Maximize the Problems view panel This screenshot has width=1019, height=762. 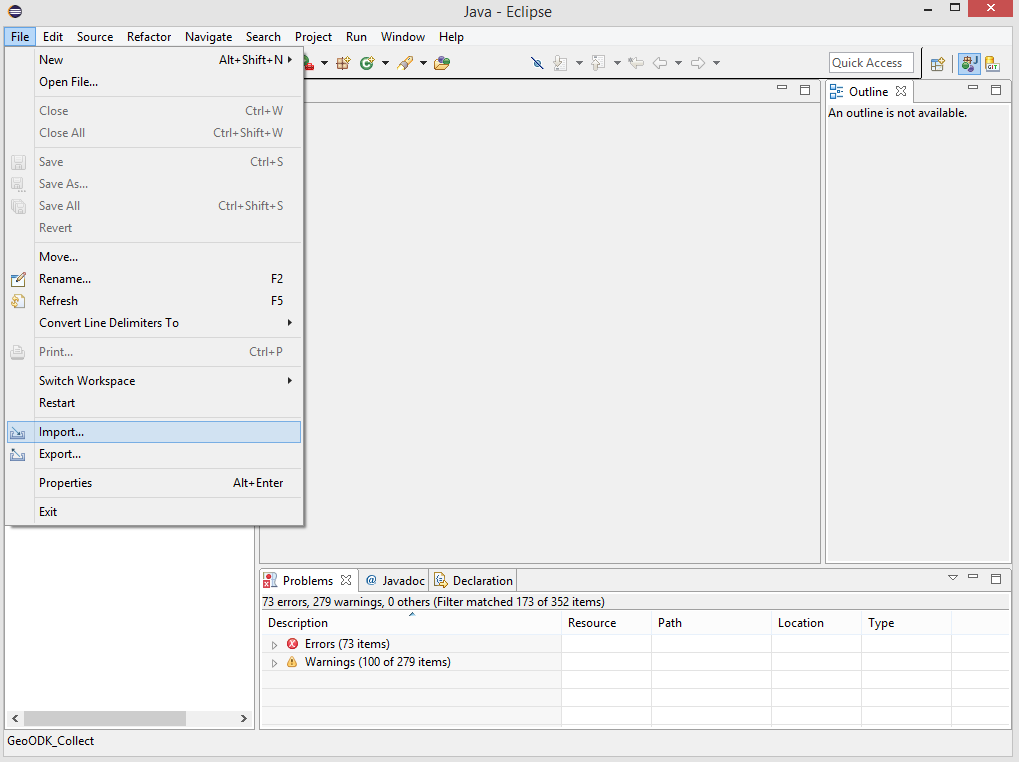click(x=996, y=579)
